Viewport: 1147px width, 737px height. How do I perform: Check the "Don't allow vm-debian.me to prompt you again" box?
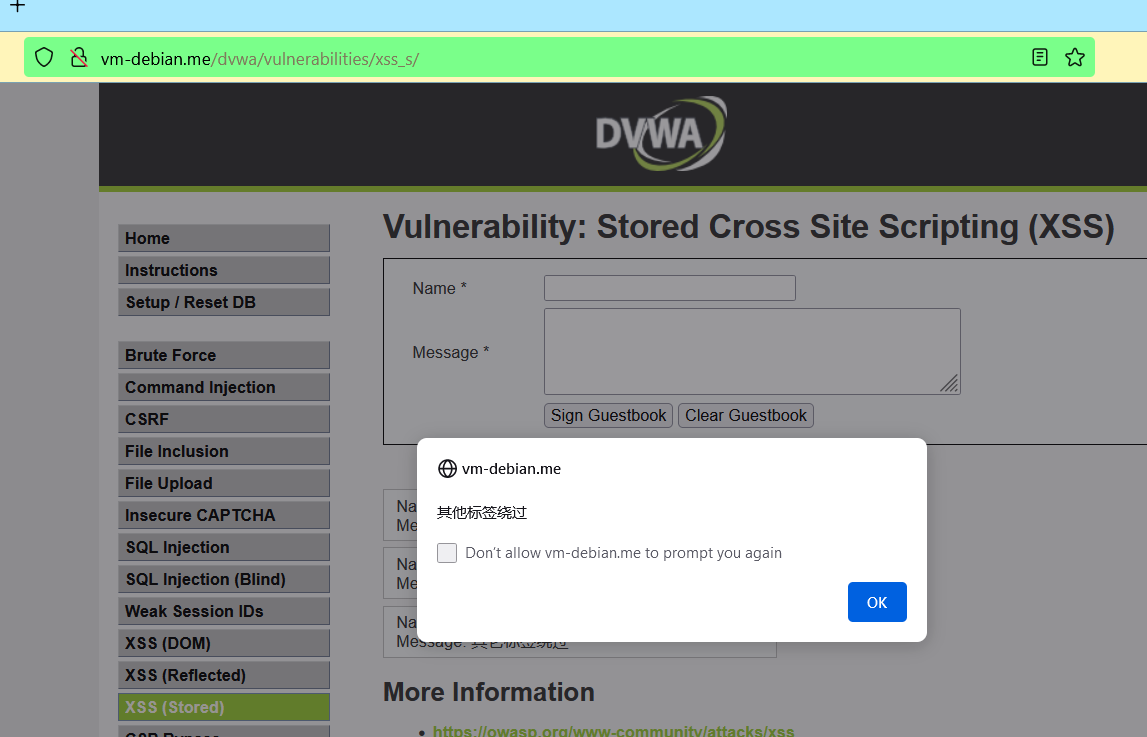[x=447, y=553]
